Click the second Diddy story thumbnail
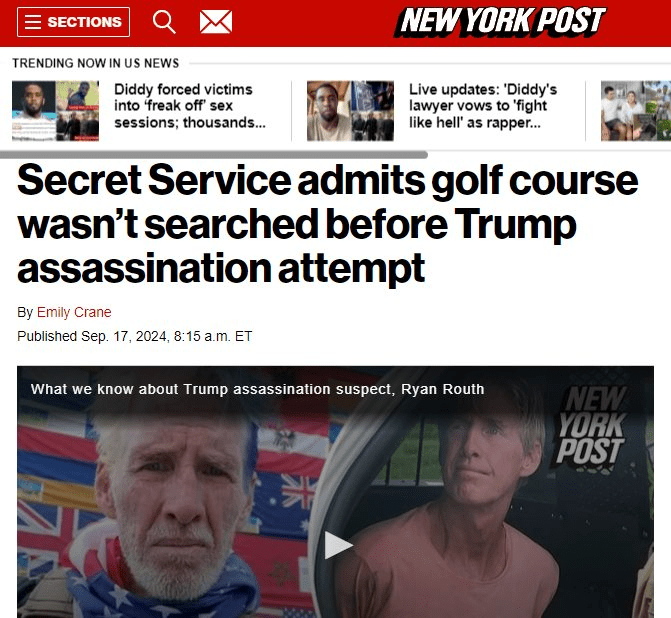The width and height of the screenshot is (671, 618). (350, 111)
